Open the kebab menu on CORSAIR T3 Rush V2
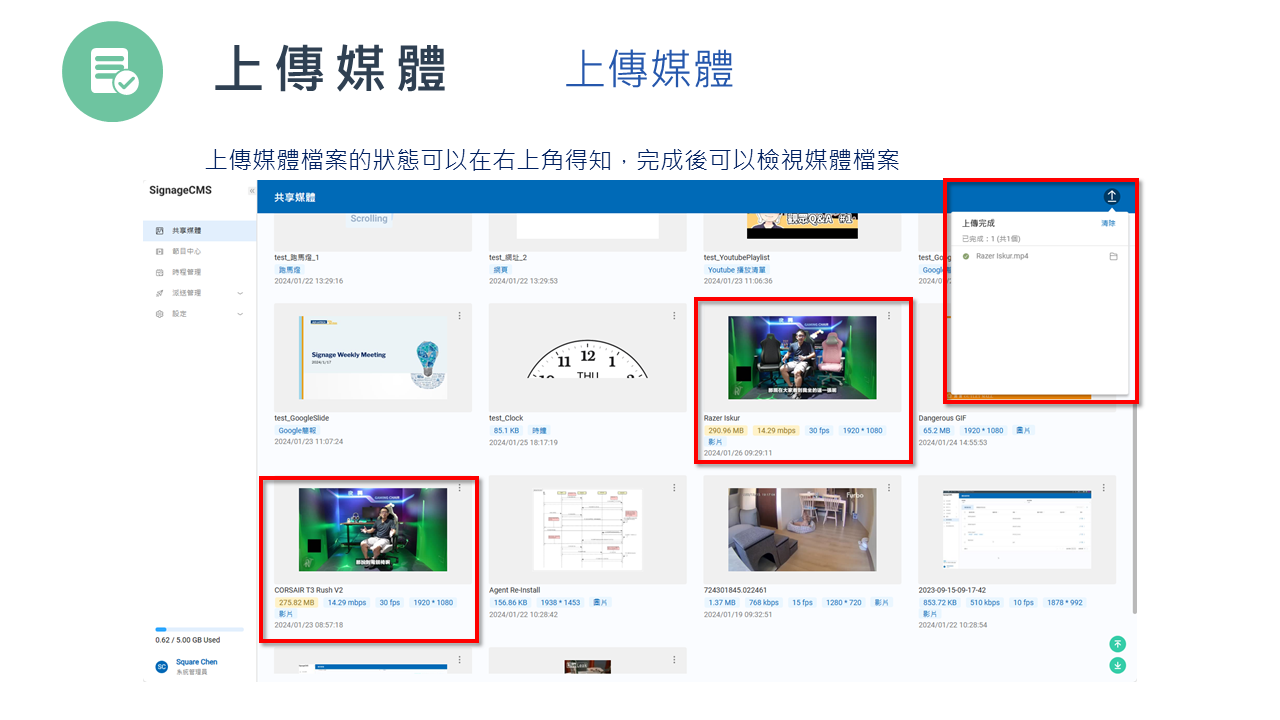The image size is (1280, 720). [x=460, y=487]
